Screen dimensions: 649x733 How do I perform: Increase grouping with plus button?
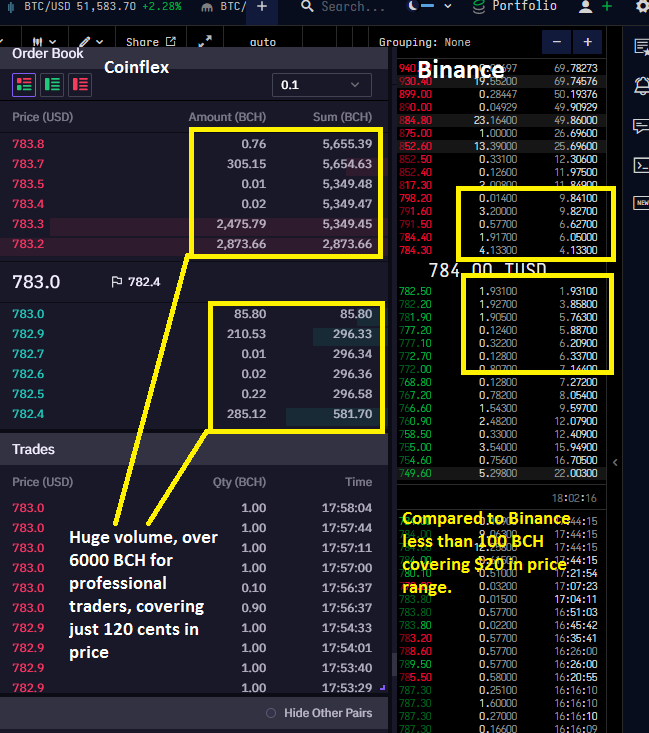(x=588, y=42)
